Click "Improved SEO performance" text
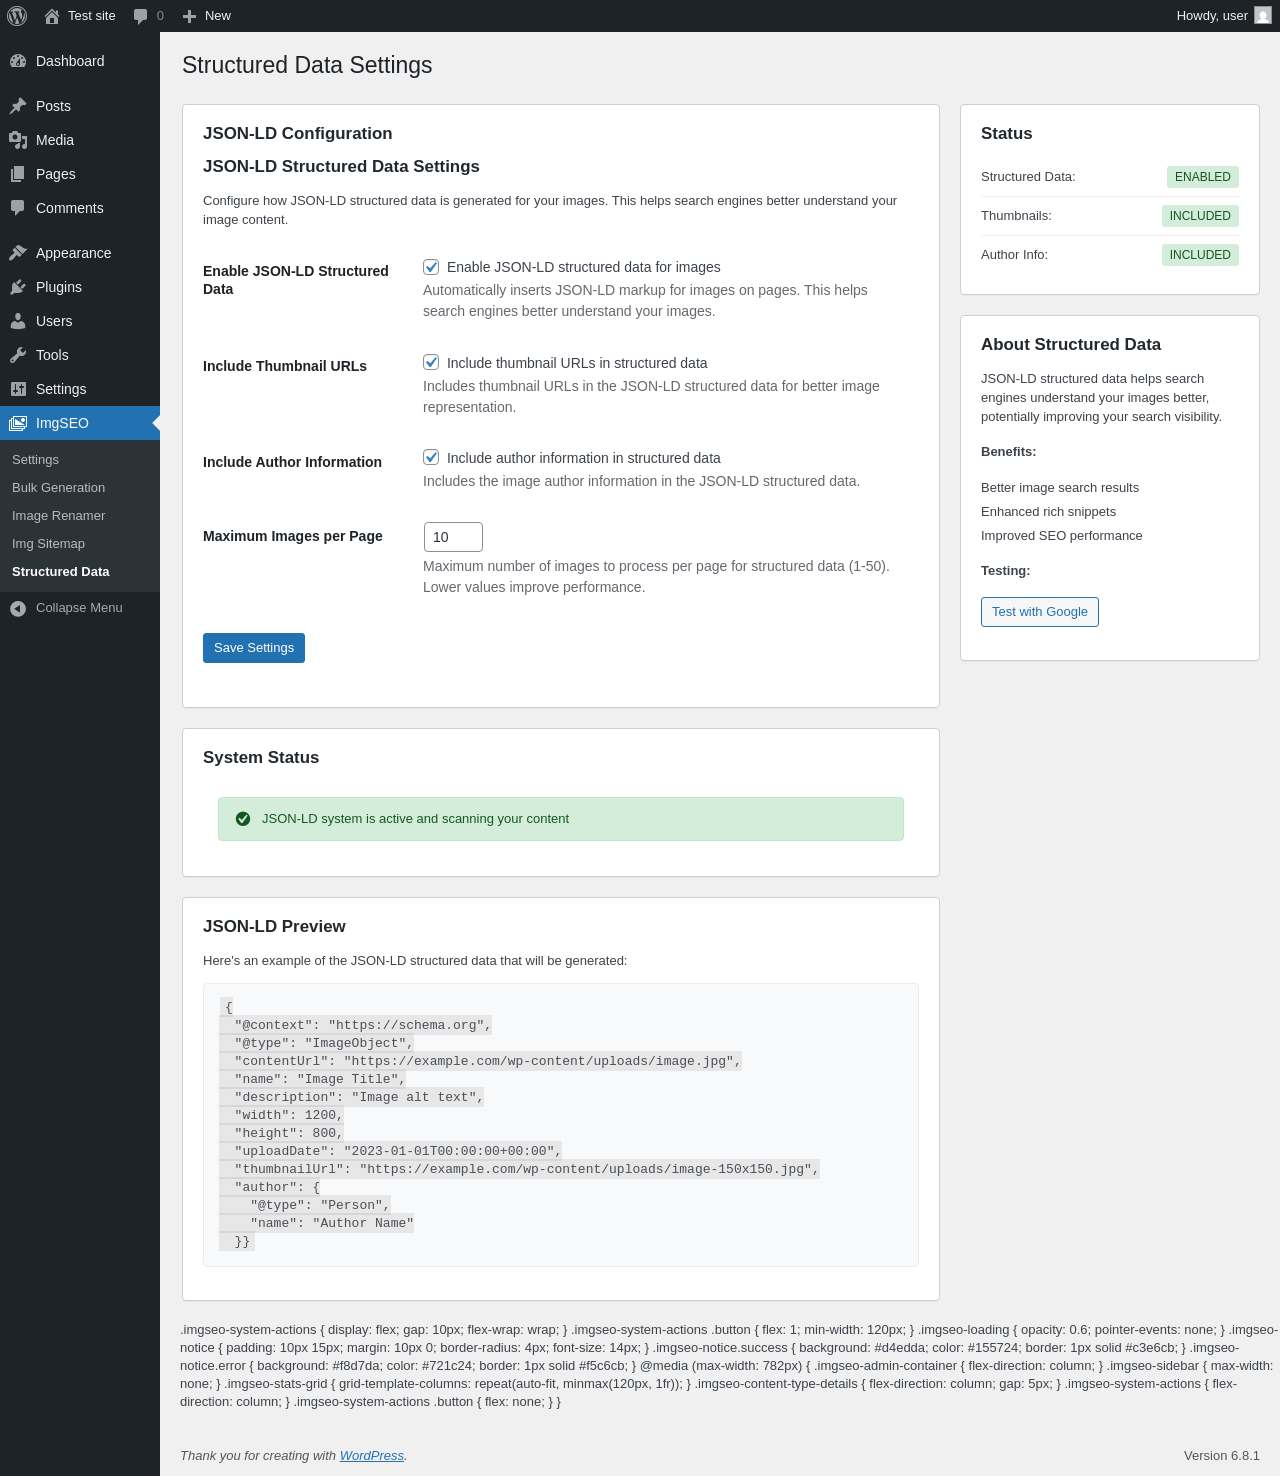The width and height of the screenshot is (1280, 1476). pos(1061,536)
